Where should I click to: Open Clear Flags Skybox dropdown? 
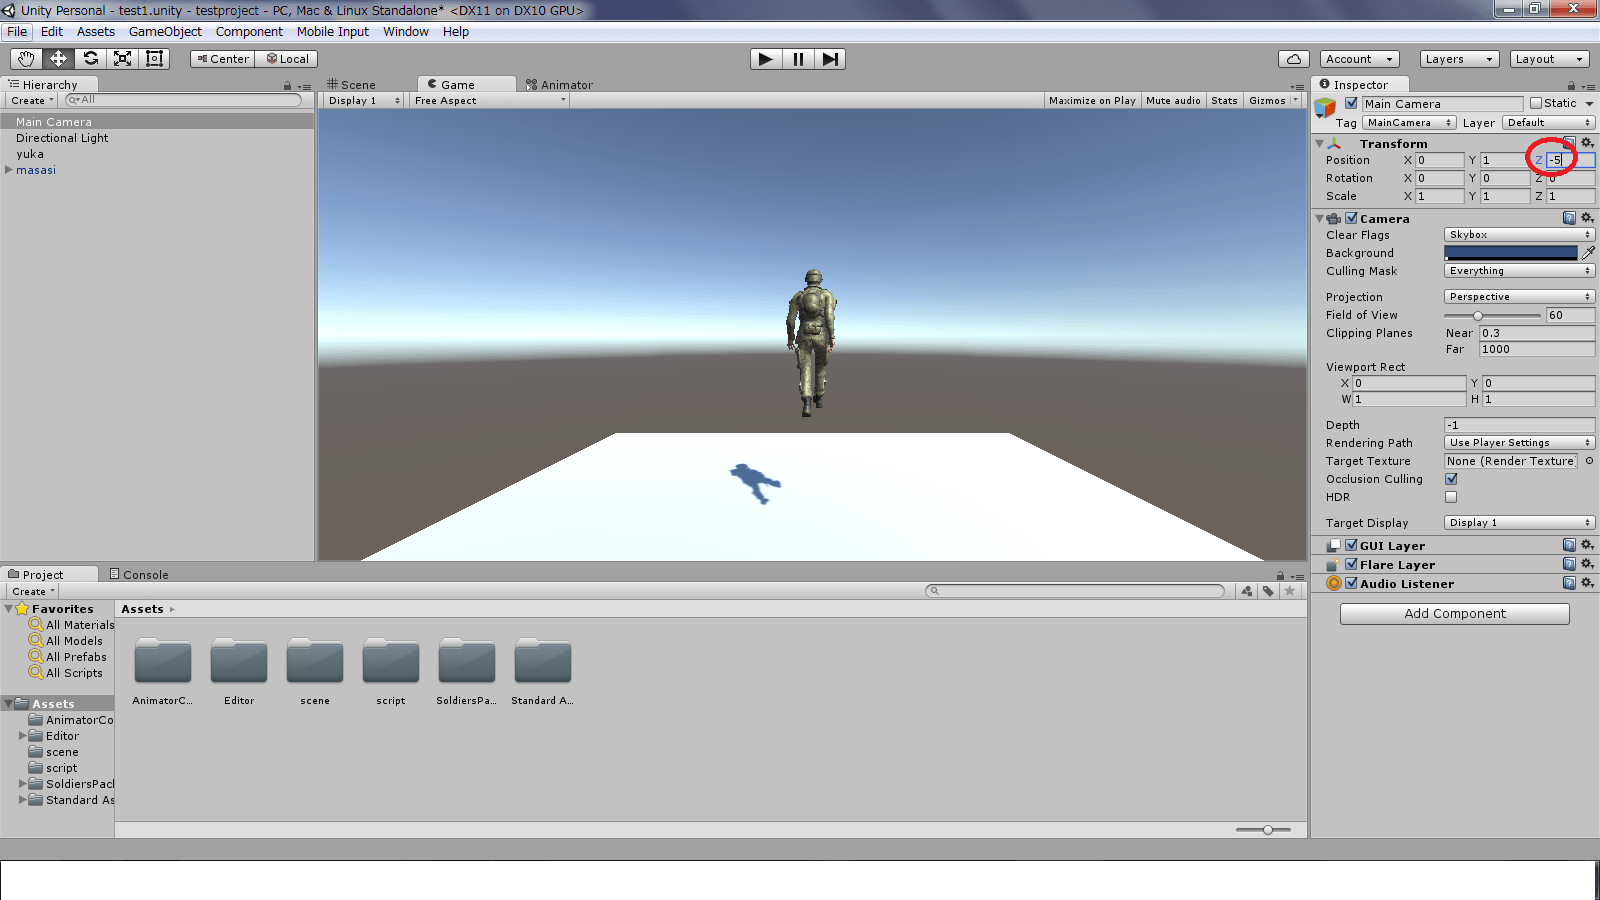tap(1519, 235)
